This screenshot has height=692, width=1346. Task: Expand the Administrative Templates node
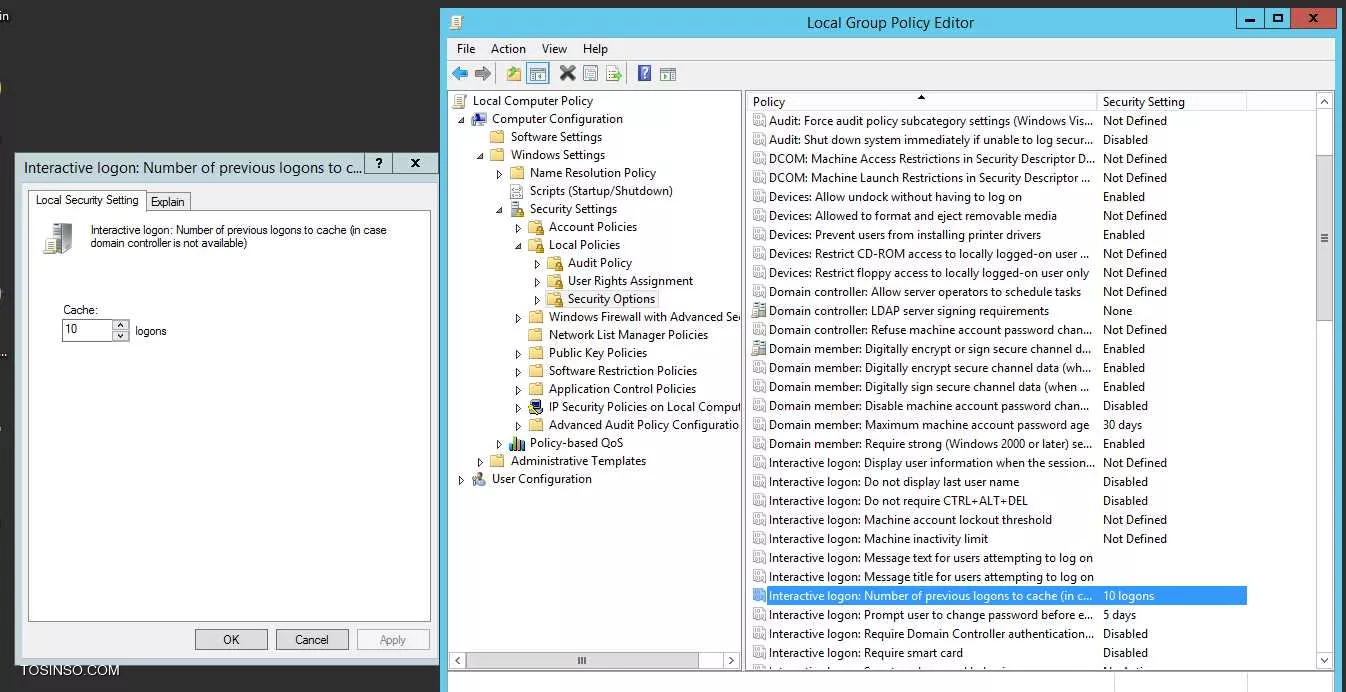pos(481,462)
